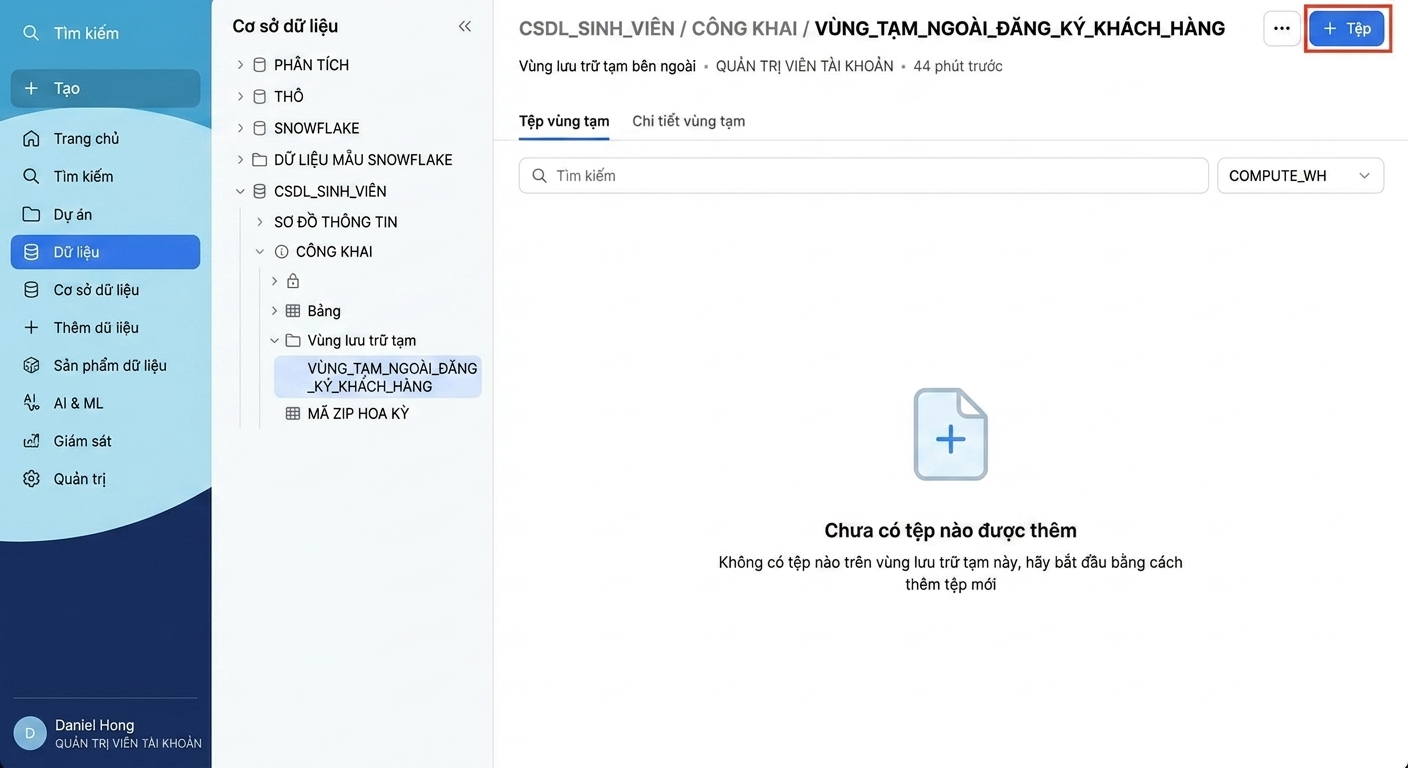Click database icon next to CSDL_SINH_VIÊN

tap(260, 191)
